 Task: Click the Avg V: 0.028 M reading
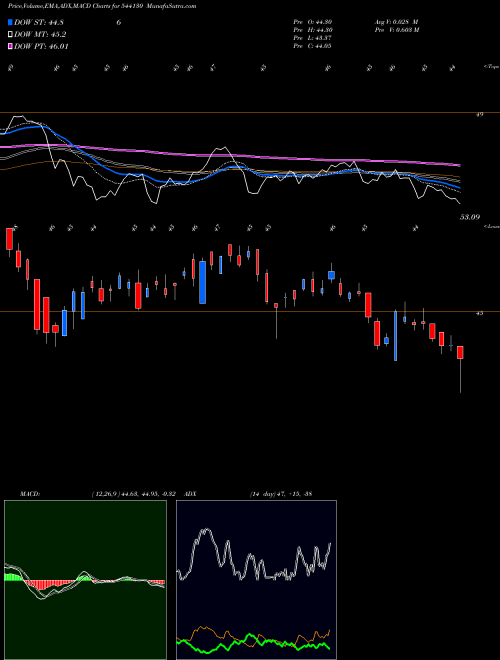click(x=396, y=22)
